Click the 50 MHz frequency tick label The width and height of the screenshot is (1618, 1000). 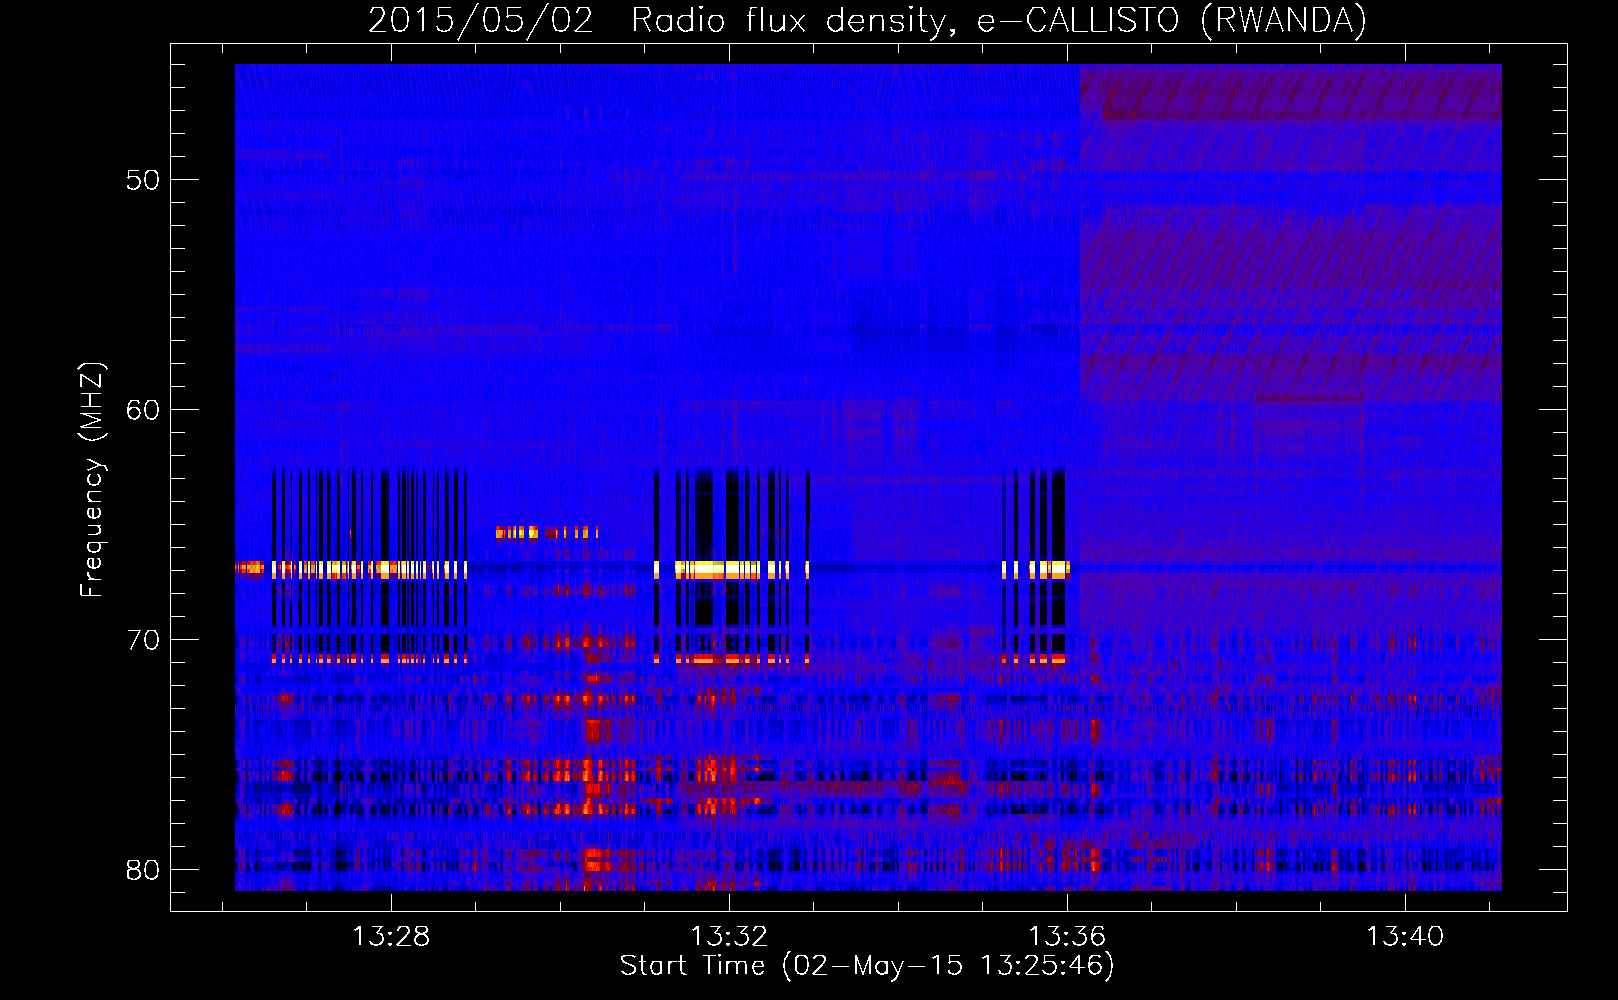(143, 180)
